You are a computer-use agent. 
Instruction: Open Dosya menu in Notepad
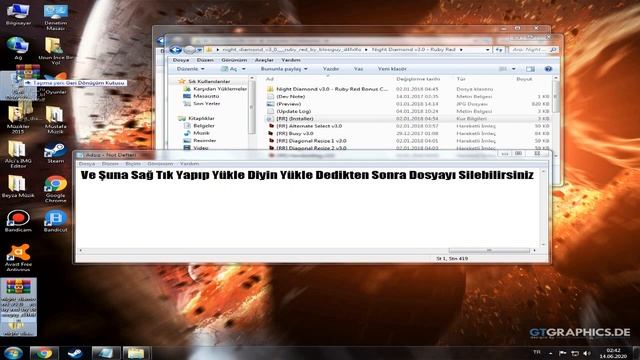pos(87,164)
